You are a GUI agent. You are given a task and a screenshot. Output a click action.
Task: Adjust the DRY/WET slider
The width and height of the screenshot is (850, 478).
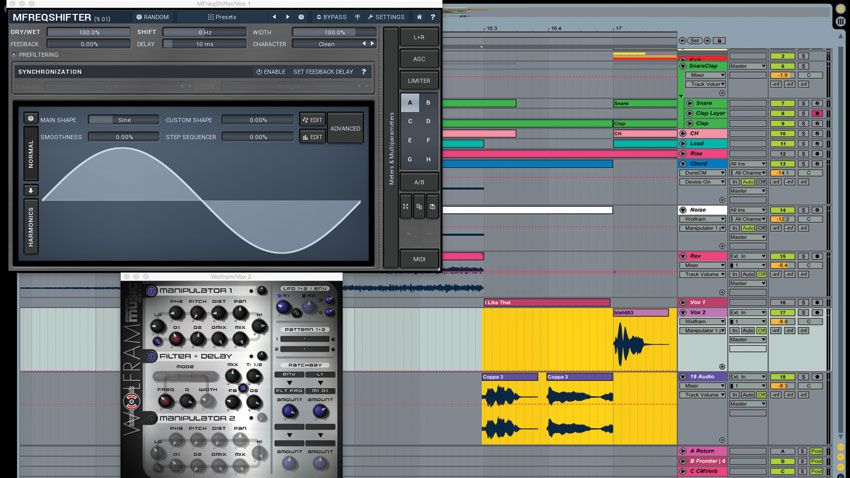point(89,32)
